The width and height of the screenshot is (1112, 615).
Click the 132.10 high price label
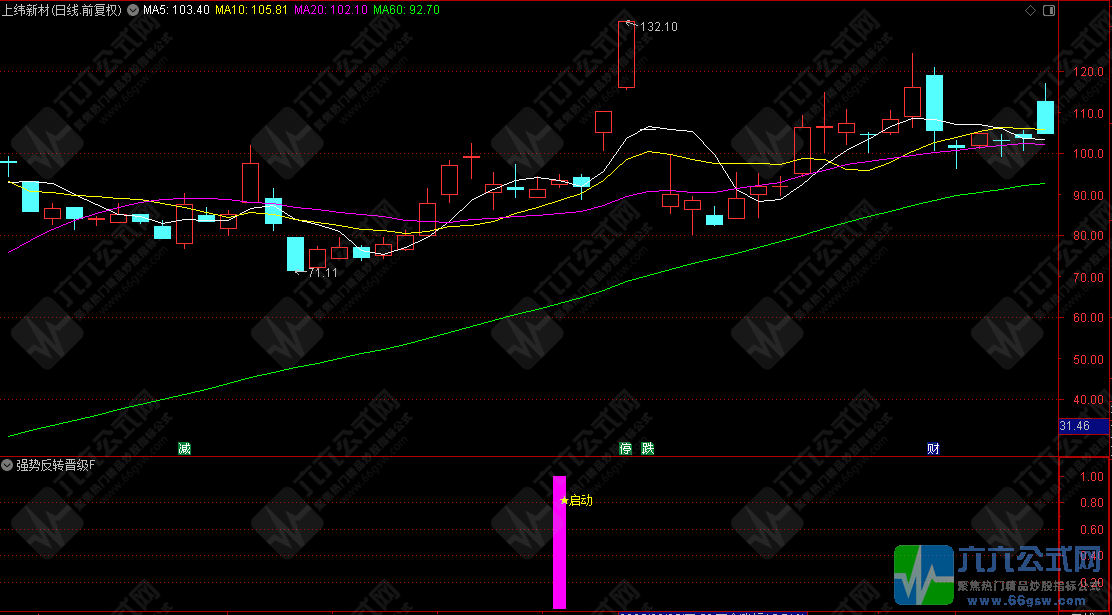click(659, 27)
